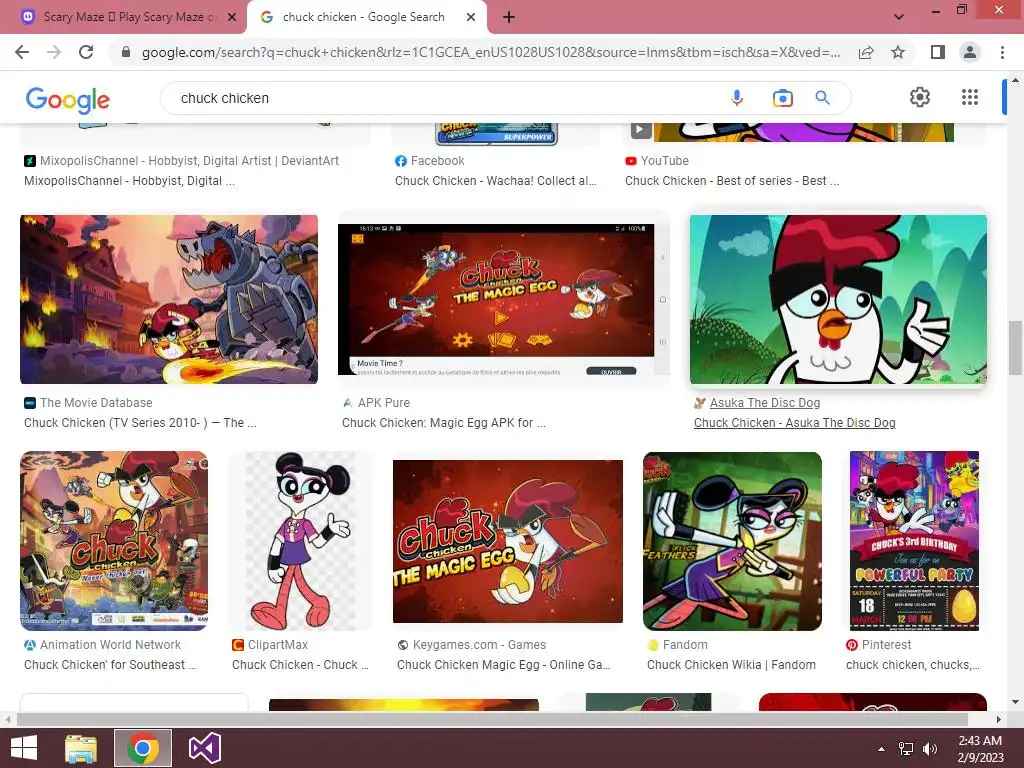Open network status in system tray
1024x768 pixels.
pyautogui.click(x=906, y=749)
